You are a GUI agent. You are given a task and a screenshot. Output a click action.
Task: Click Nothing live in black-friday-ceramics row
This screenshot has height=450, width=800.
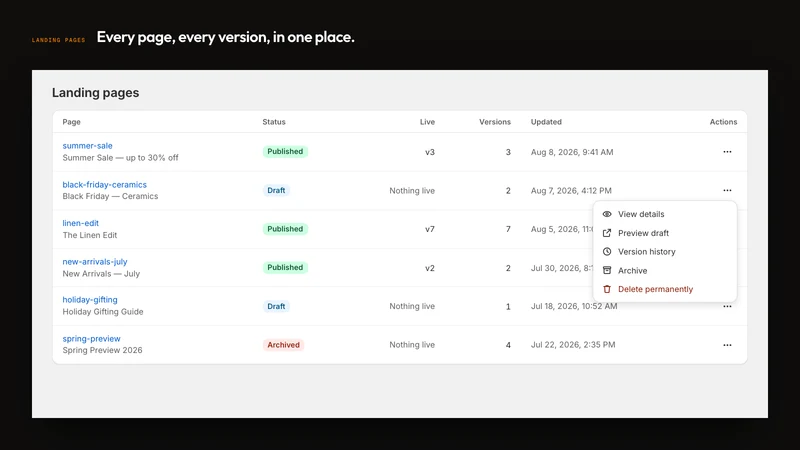click(x=412, y=191)
